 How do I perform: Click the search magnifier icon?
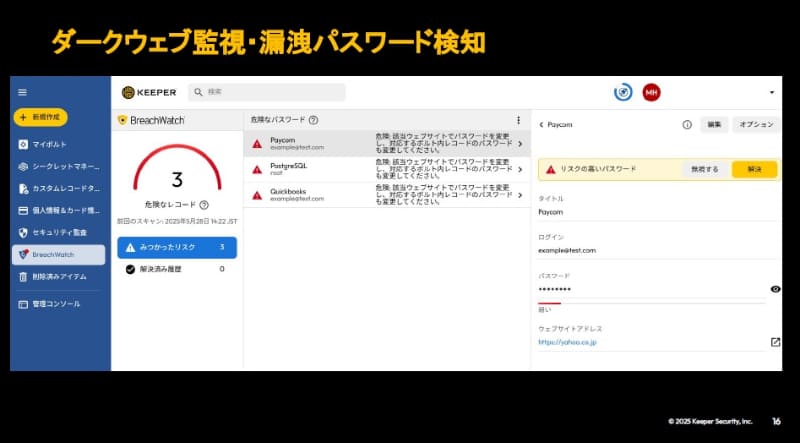click(199, 92)
